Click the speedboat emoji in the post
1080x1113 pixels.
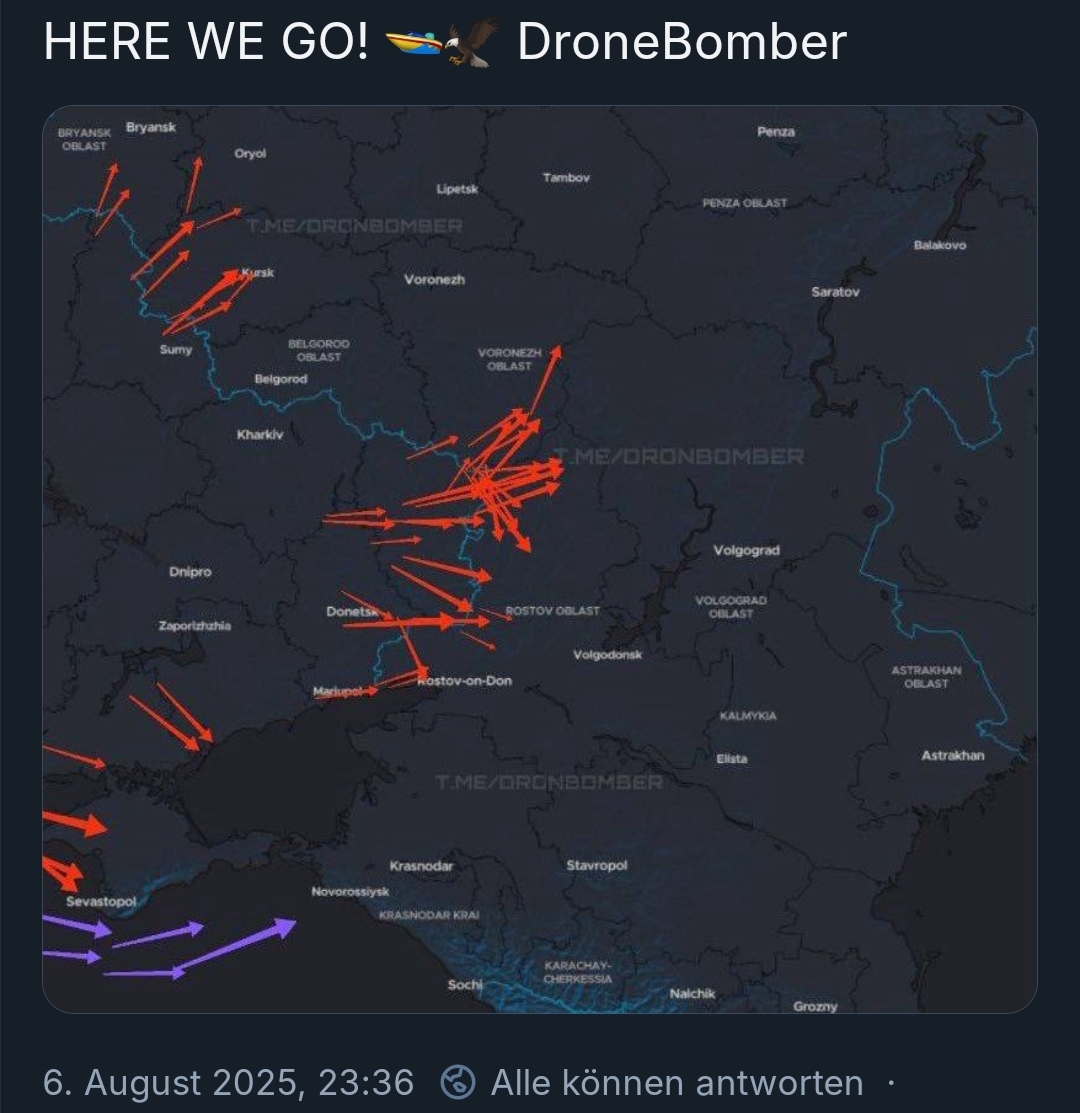coord(414,43)
